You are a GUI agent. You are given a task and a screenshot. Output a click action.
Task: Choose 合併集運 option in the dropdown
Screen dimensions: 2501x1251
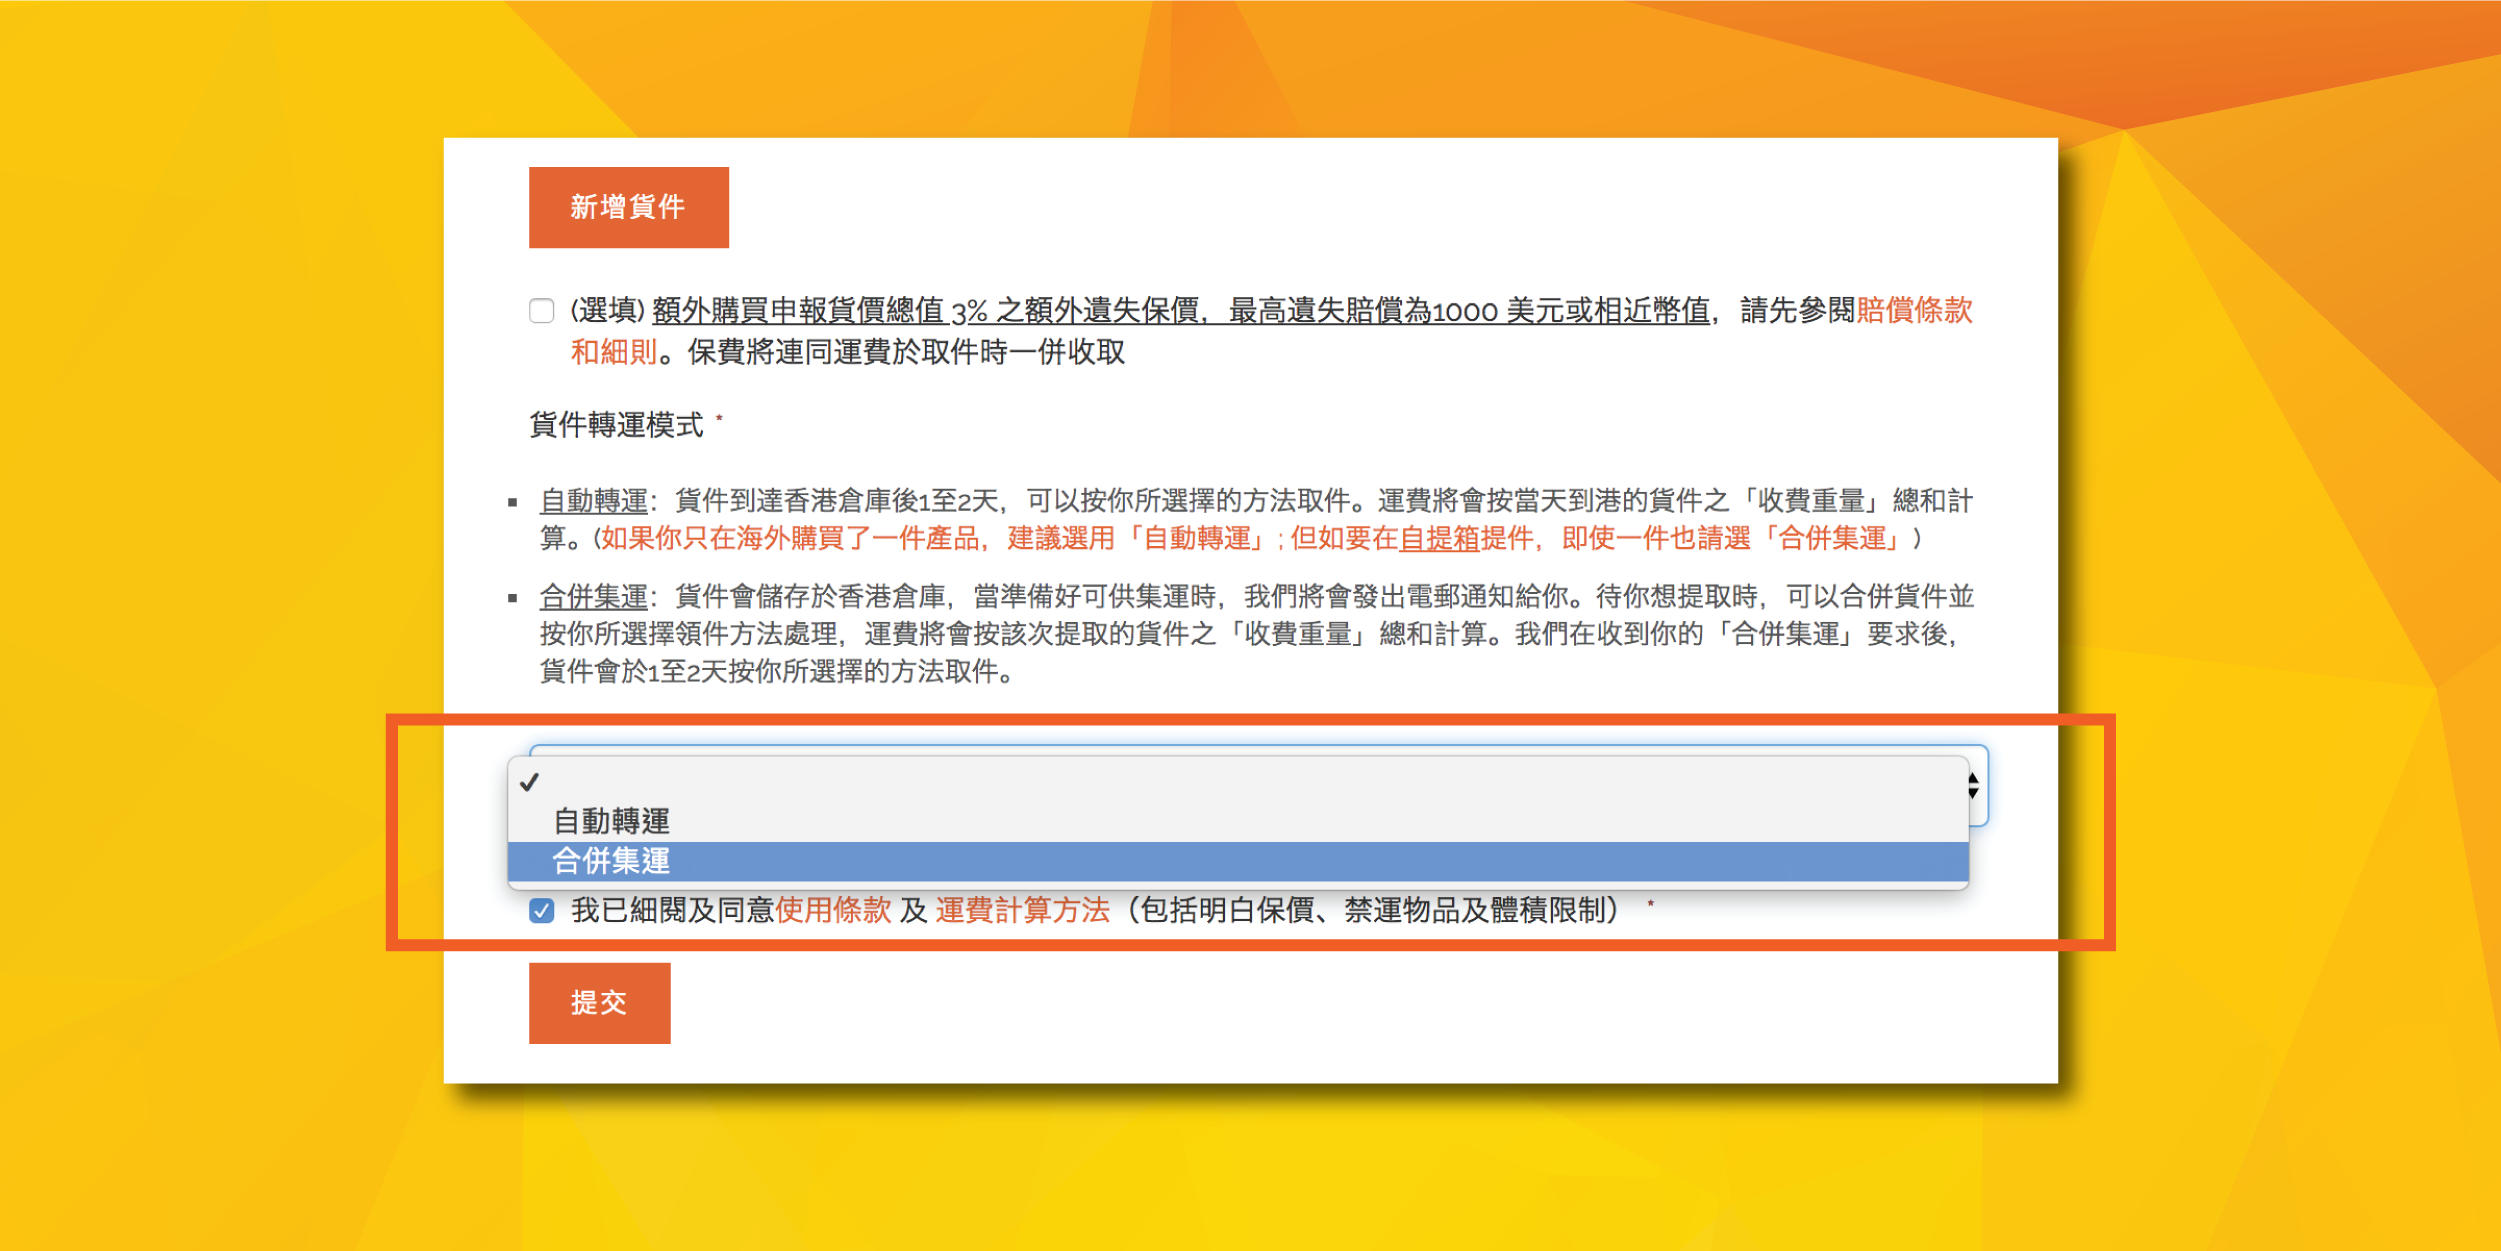tap(611, 861)
